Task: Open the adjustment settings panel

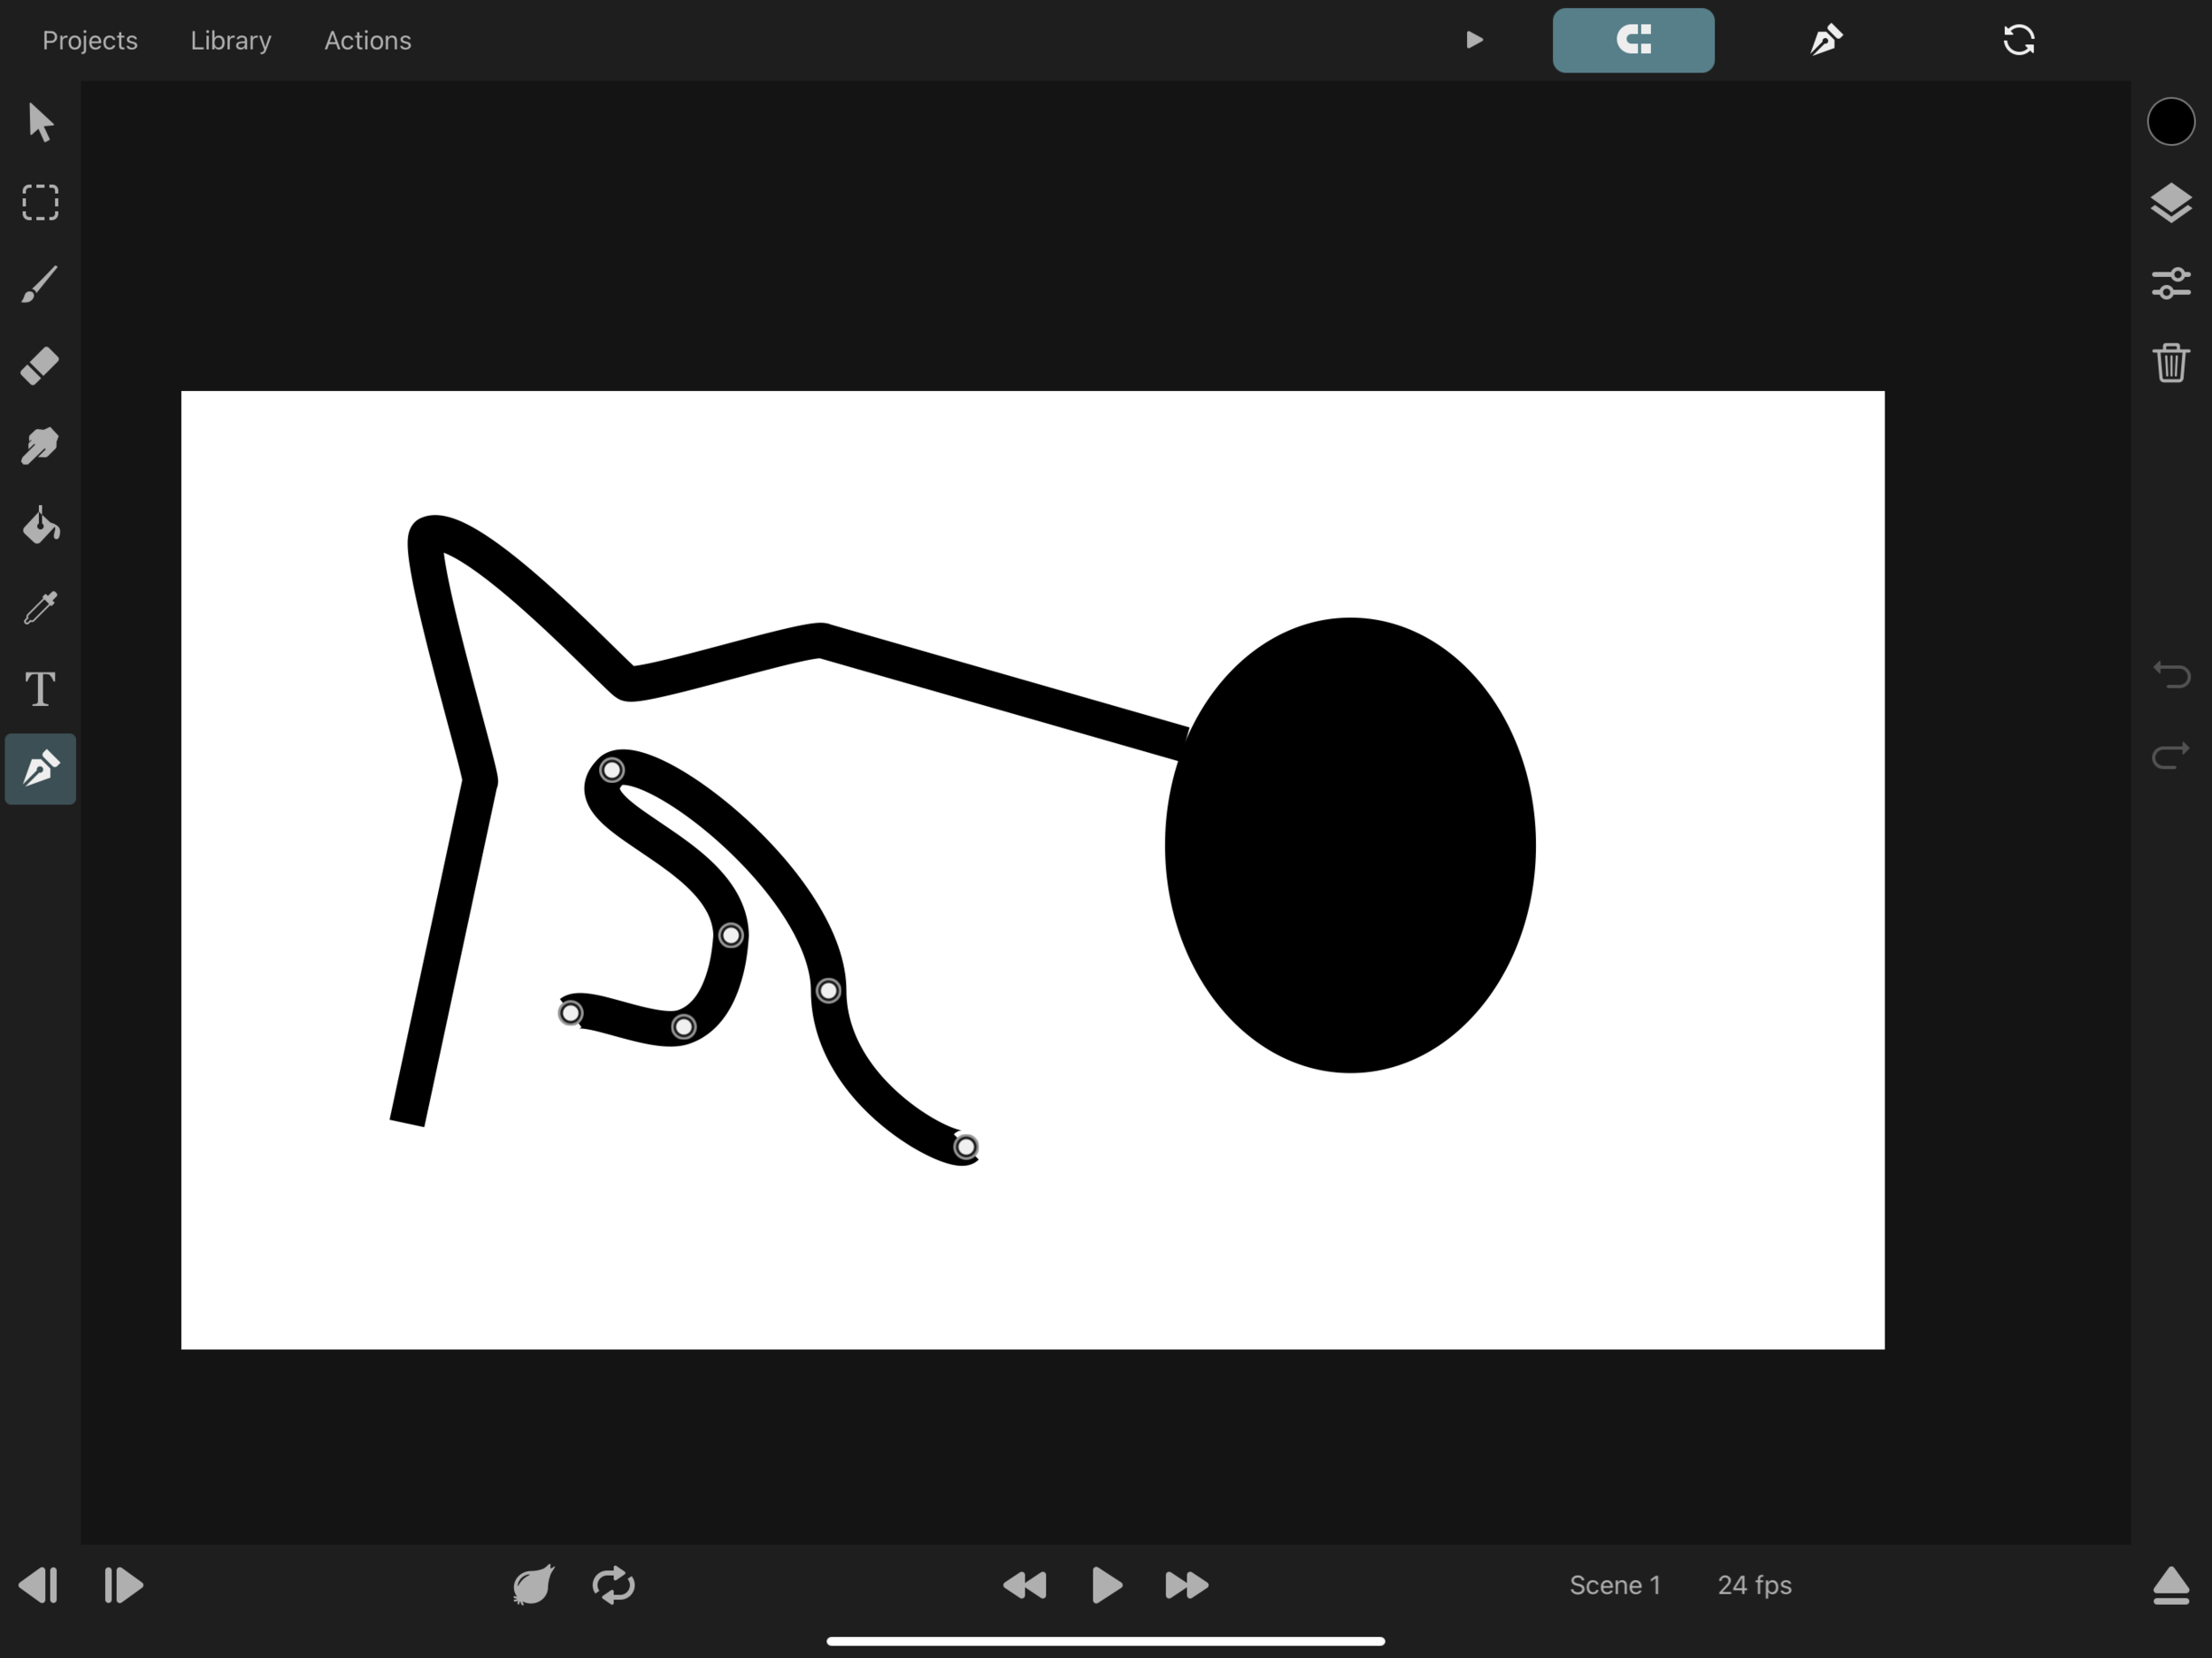Action: point(2170,283)
